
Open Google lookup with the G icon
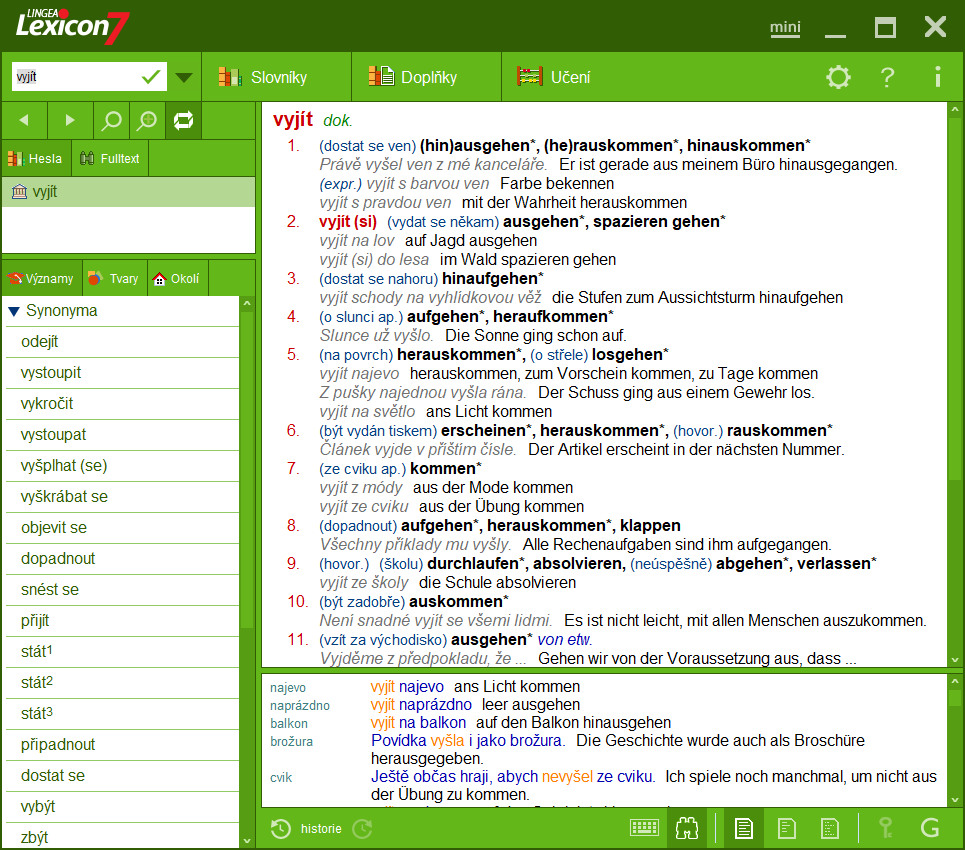point(931,828)
